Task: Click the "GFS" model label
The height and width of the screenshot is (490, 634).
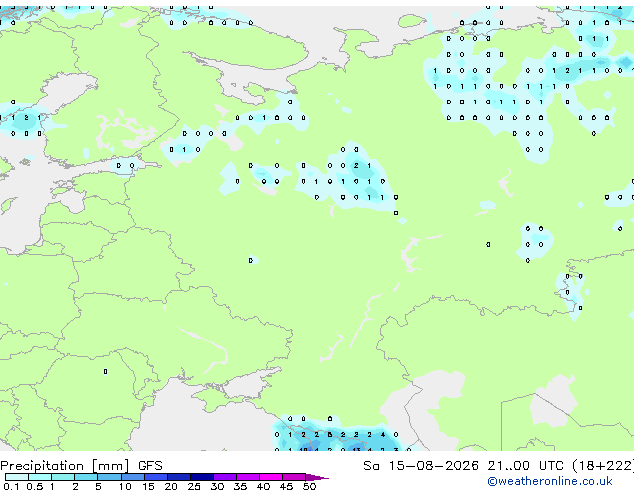Action: 150,466
